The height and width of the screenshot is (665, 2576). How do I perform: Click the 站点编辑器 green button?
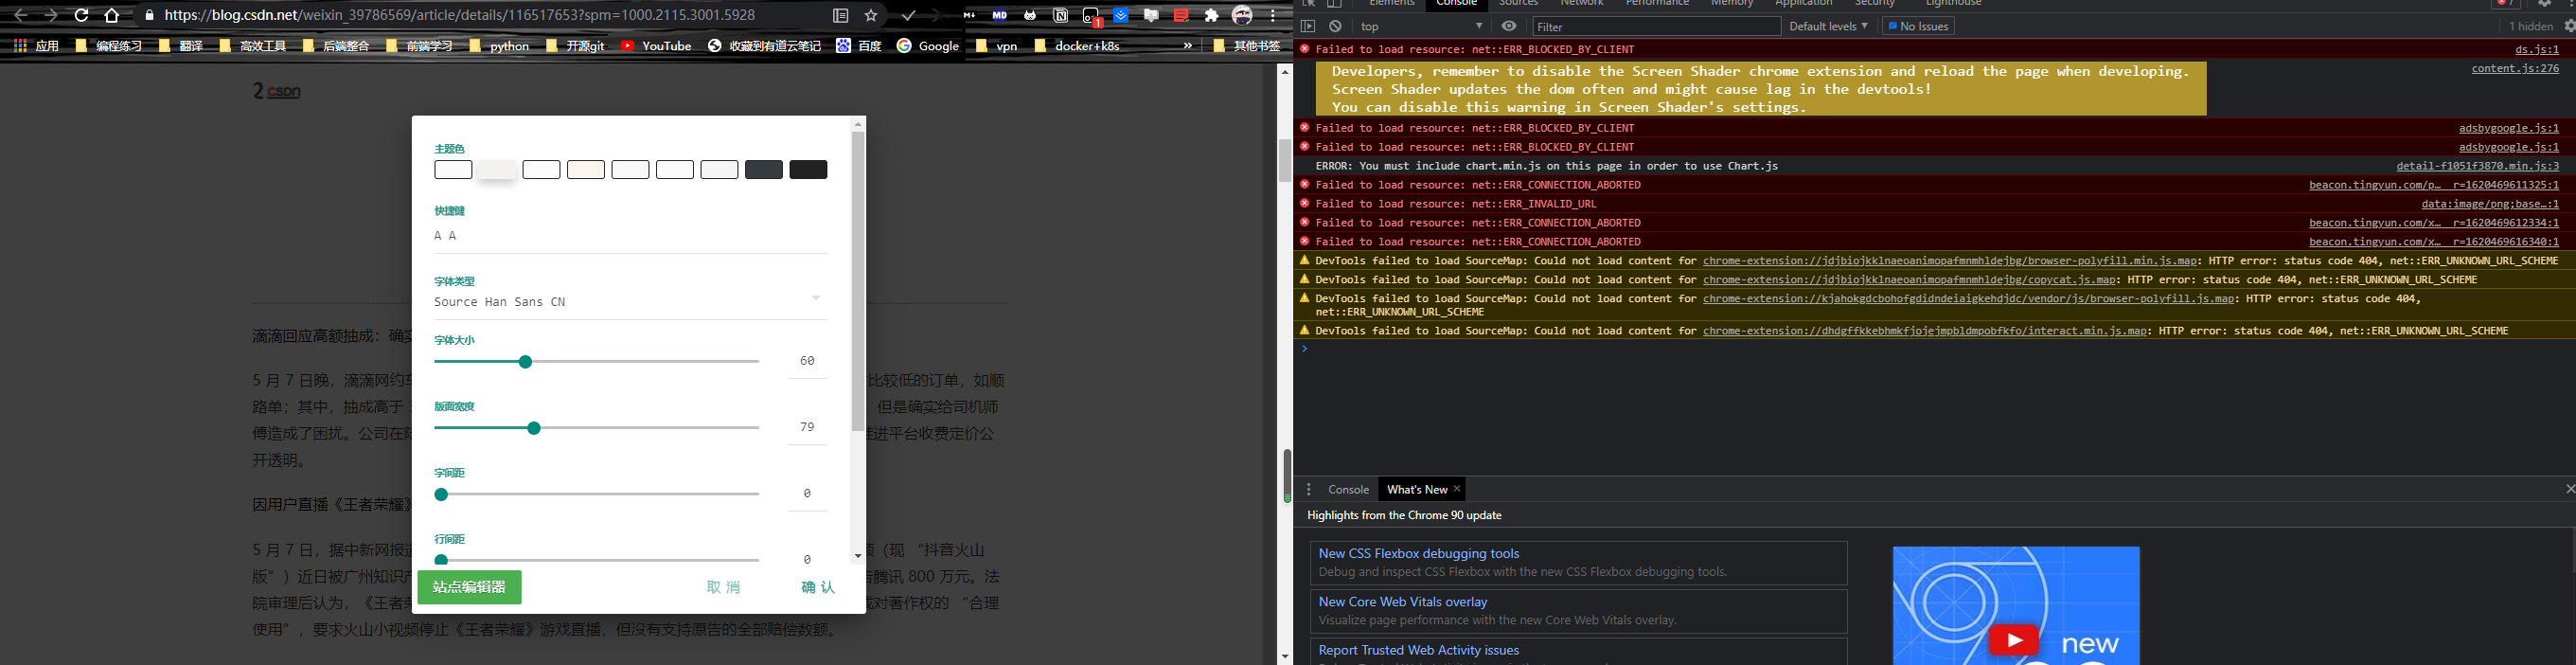pyautogui.click(x=469, y=587)
